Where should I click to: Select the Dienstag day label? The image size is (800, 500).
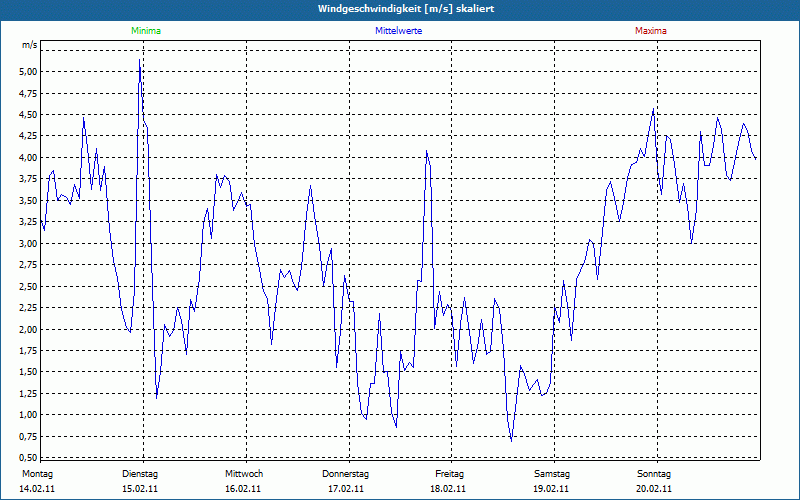[x=140, y=473]
